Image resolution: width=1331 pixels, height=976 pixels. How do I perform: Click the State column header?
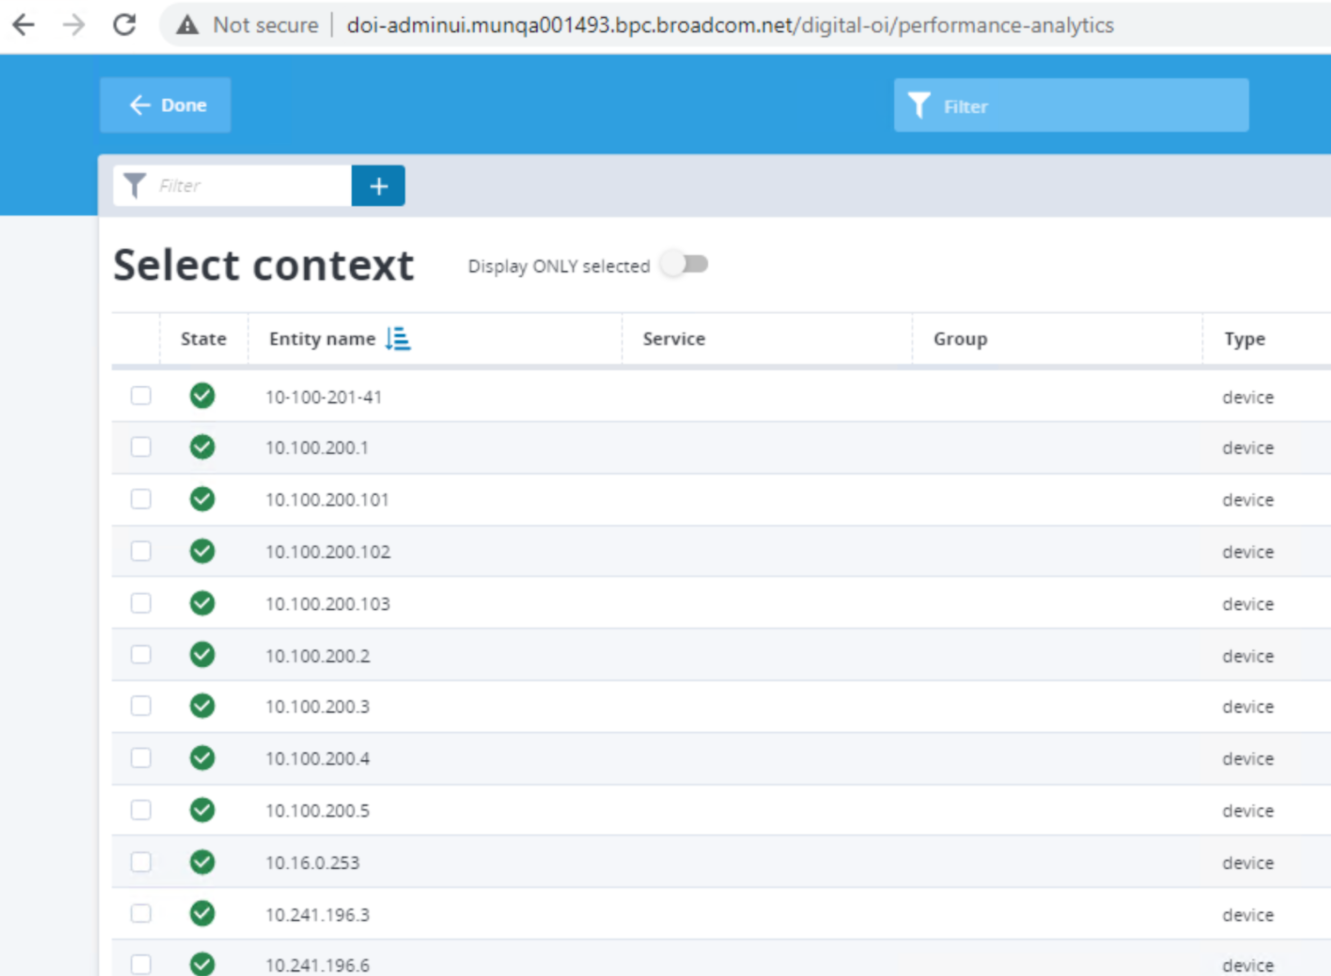(x=203, y=339)
